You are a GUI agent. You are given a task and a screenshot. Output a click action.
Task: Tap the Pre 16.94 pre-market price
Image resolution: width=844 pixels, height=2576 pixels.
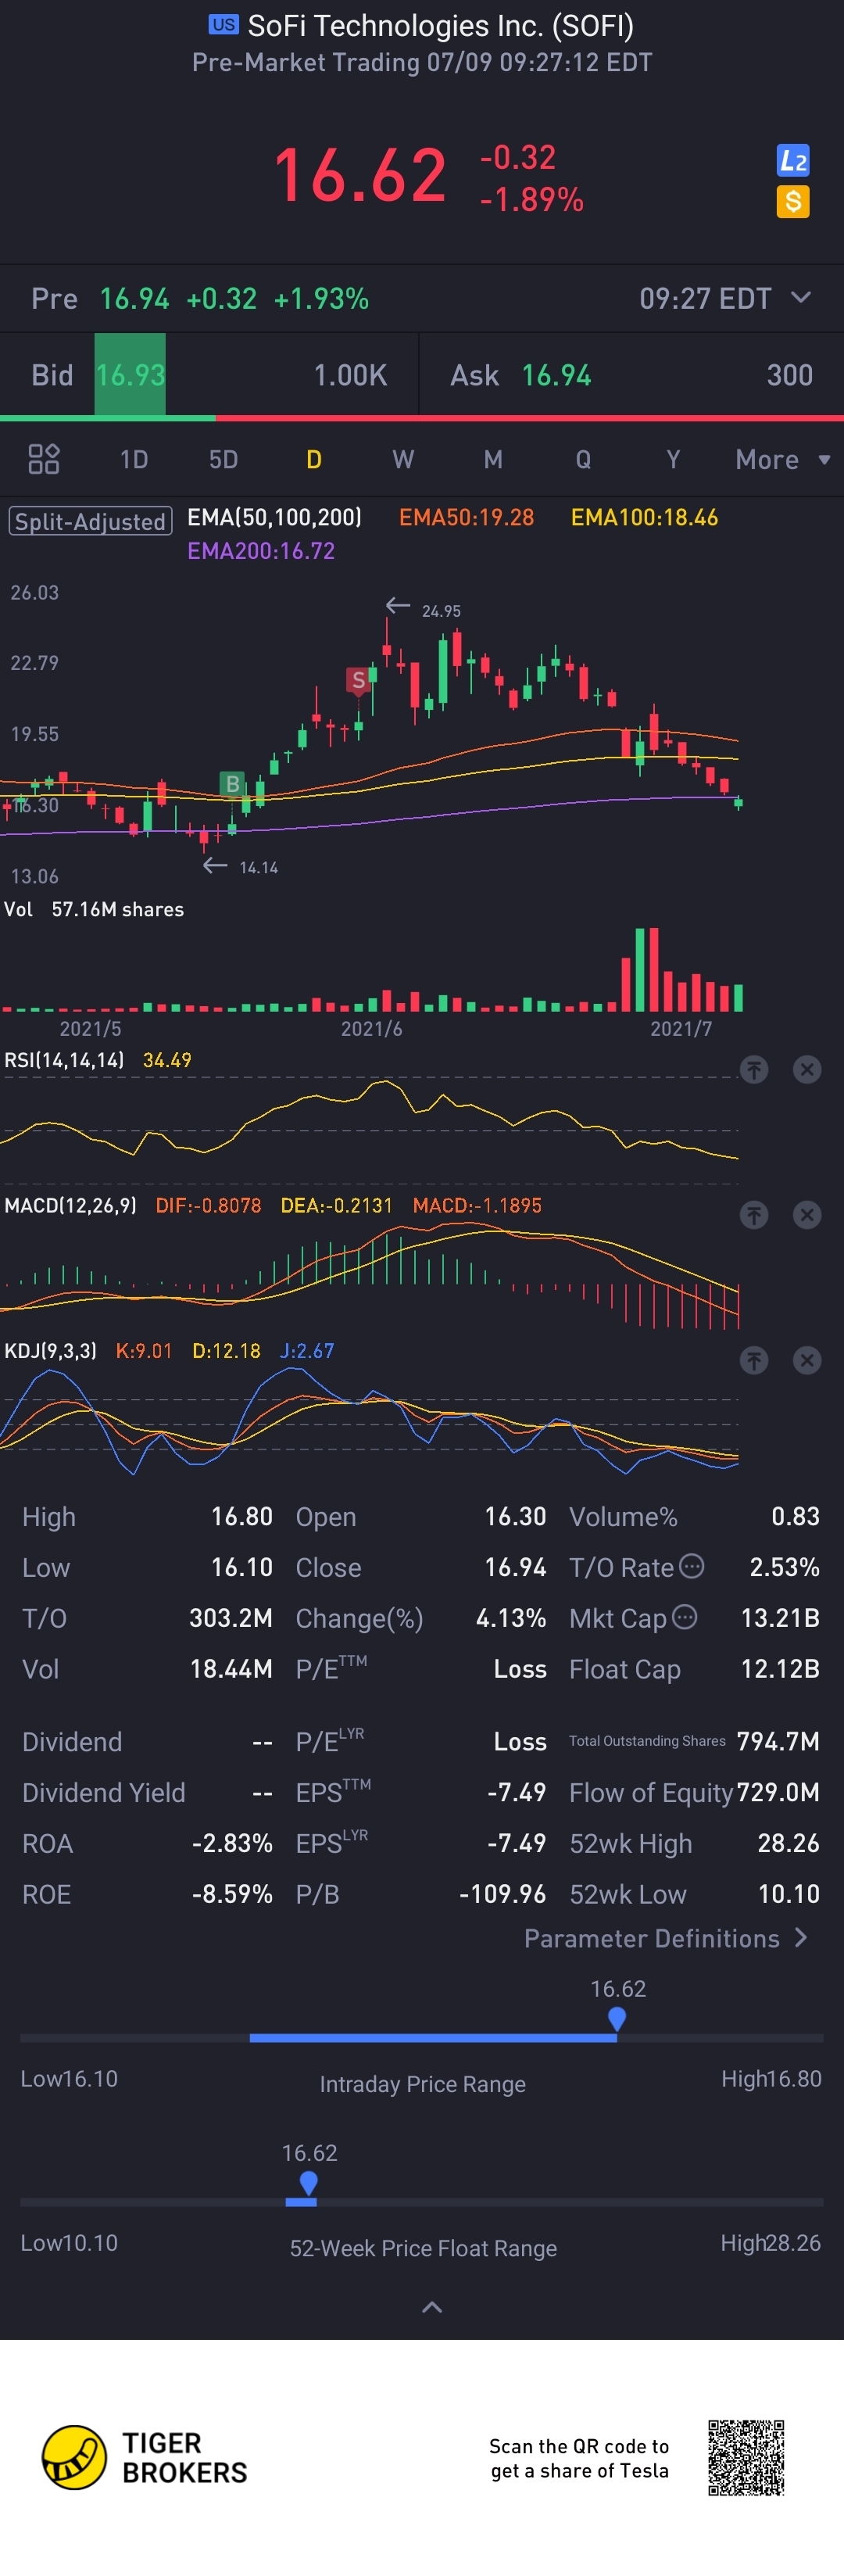(x=134, y=298)
